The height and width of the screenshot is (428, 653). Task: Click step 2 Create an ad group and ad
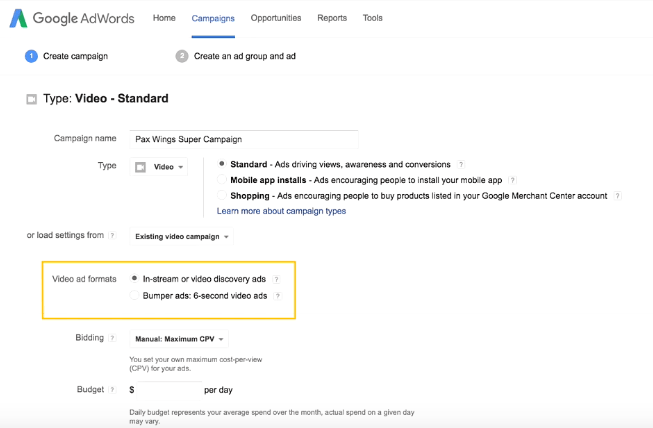click(x=235, y=56)
